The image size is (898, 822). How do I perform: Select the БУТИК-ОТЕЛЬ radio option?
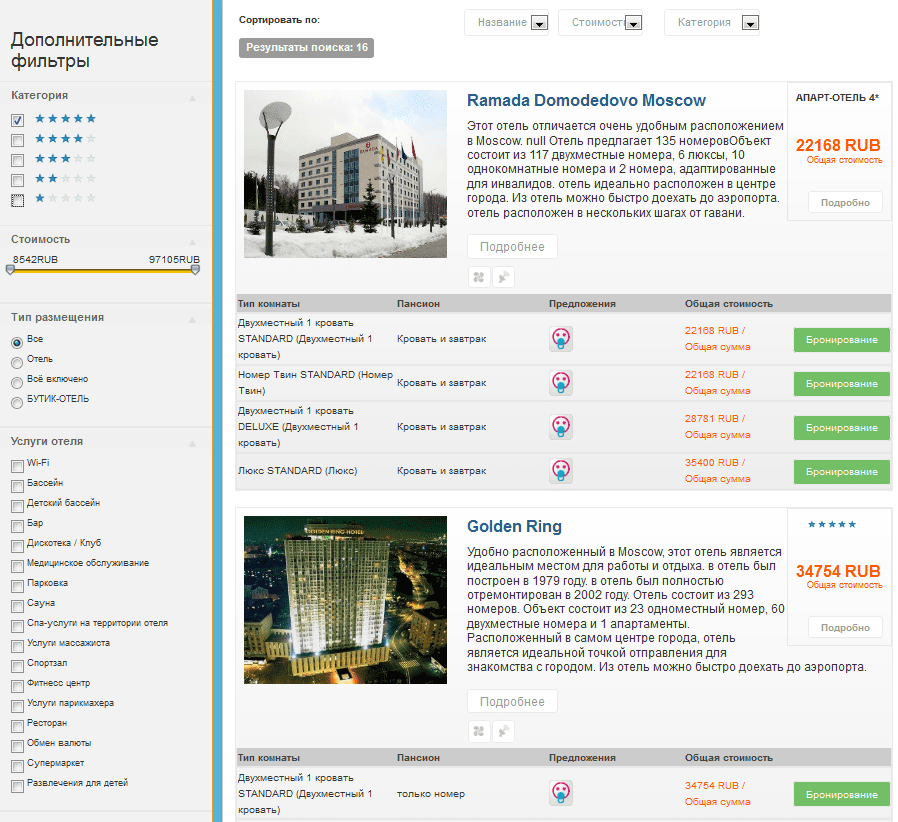click(x=17, y=403)
